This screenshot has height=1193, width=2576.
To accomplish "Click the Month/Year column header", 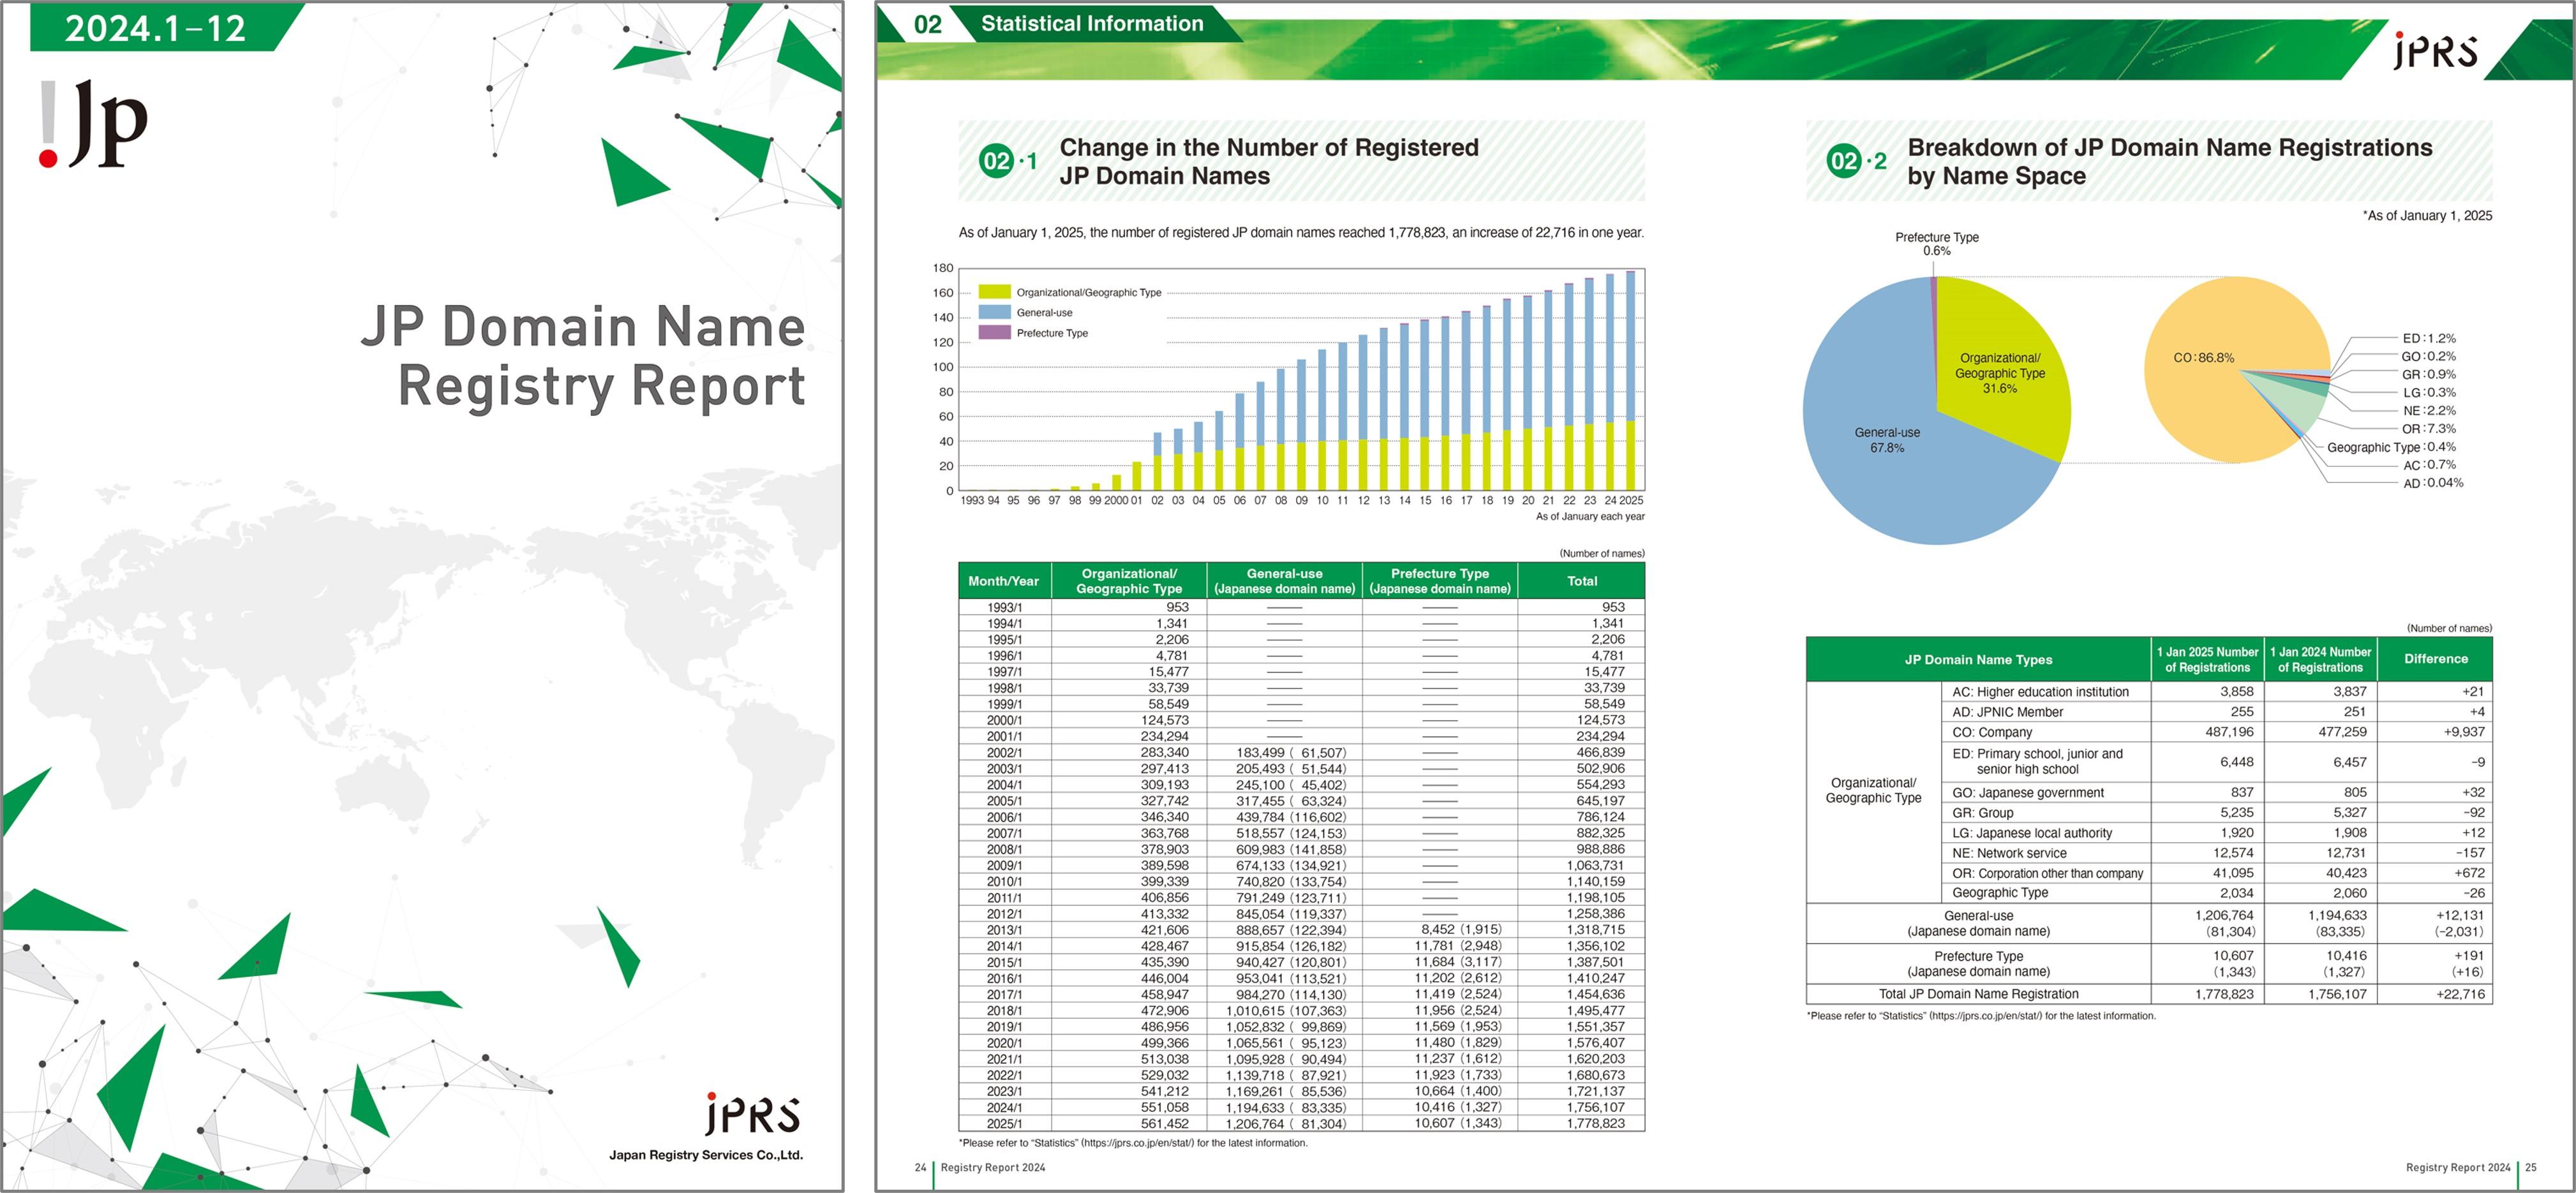I will point(1003,581).
